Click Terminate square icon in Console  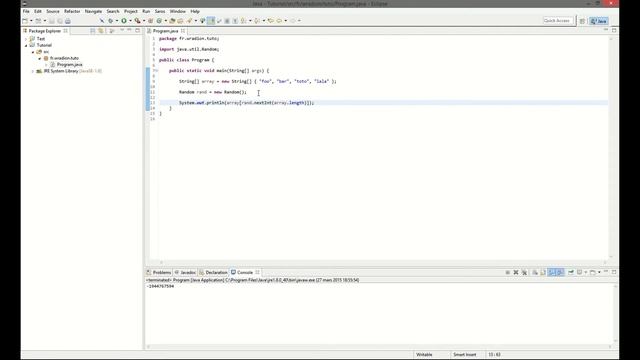(x=507, y=272)
